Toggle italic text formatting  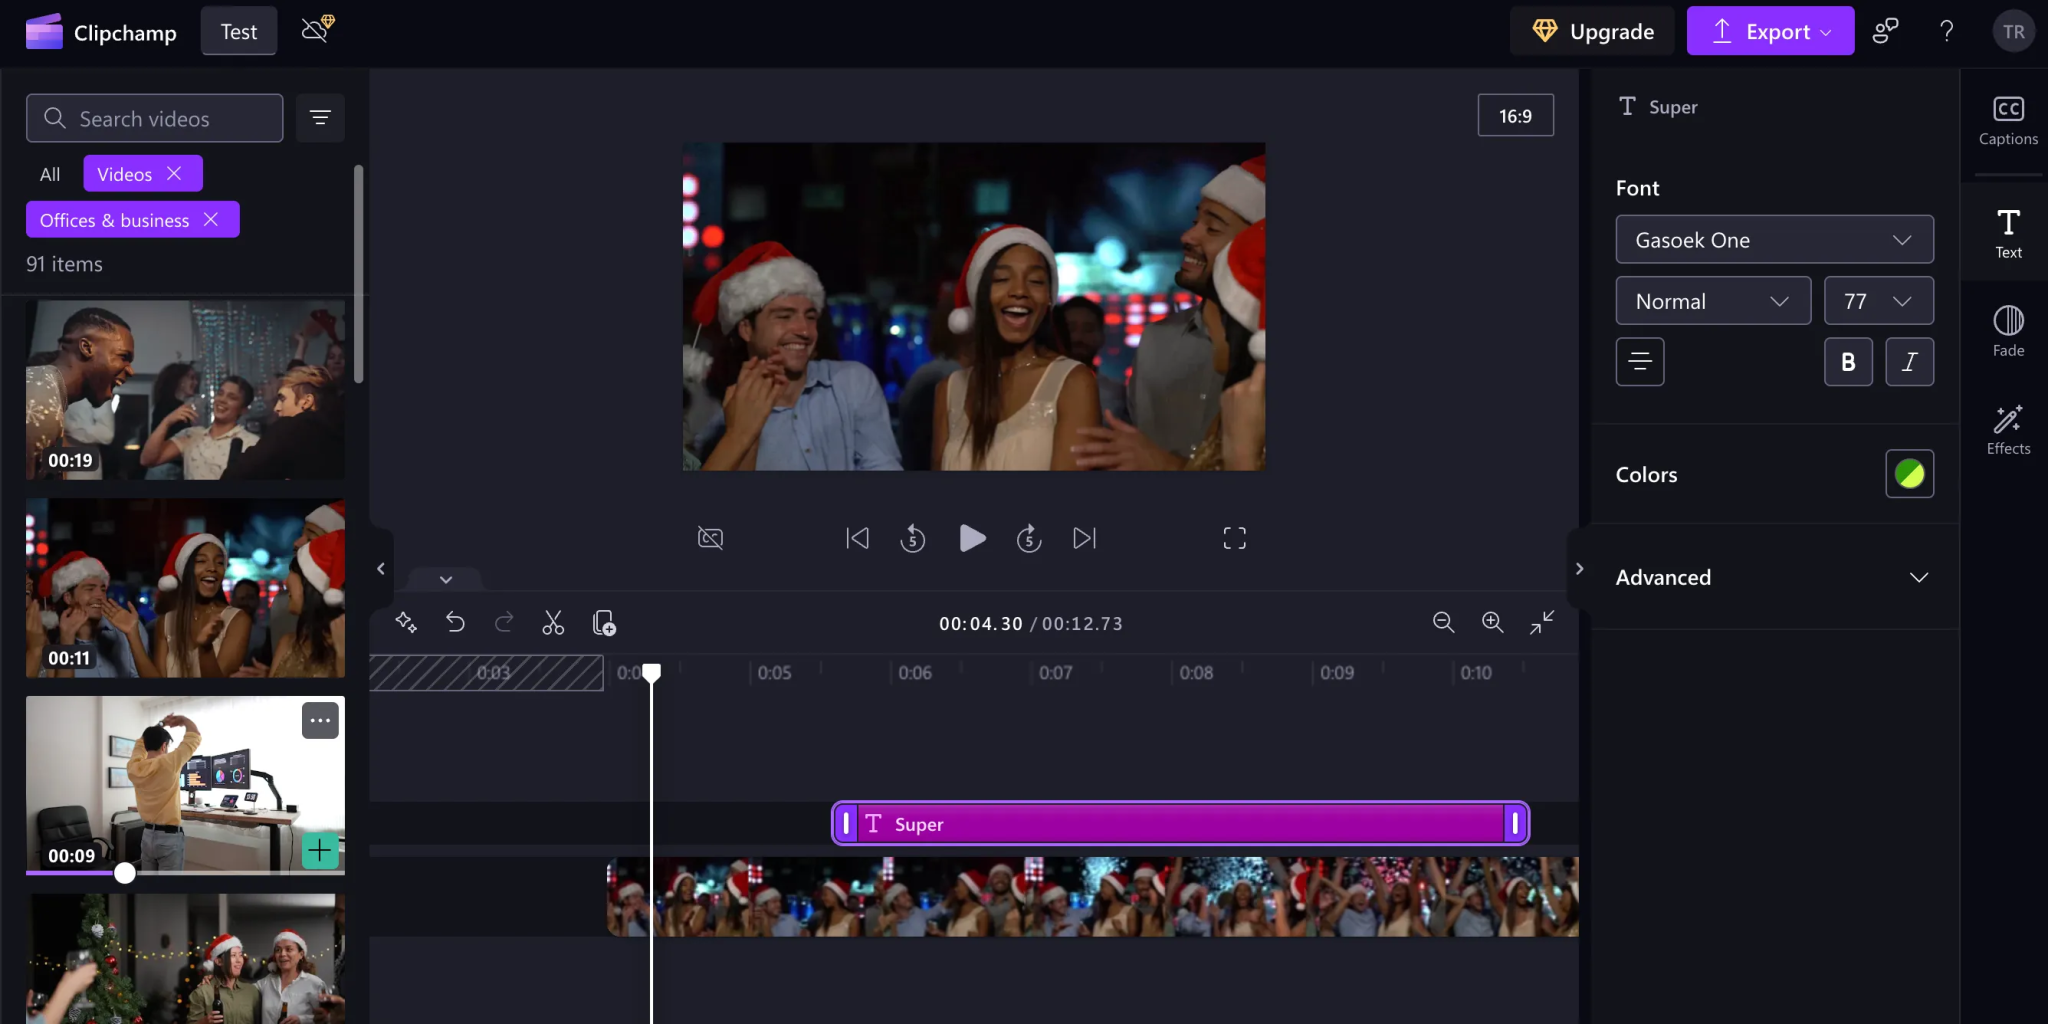[x=1910, y=361]
